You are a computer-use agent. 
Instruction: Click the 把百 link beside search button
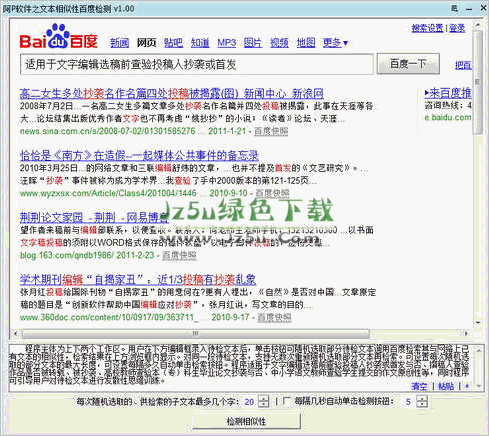tap(464, 65)
